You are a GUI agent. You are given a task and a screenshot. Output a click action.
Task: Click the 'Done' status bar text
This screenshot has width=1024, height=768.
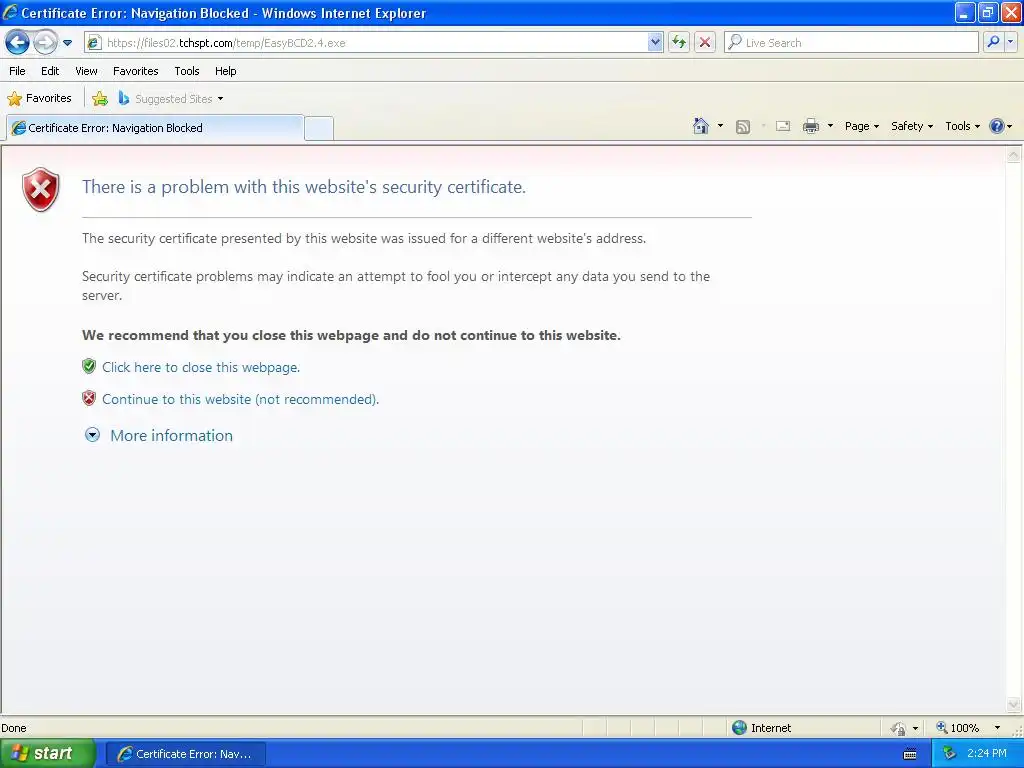pos(14,728)
